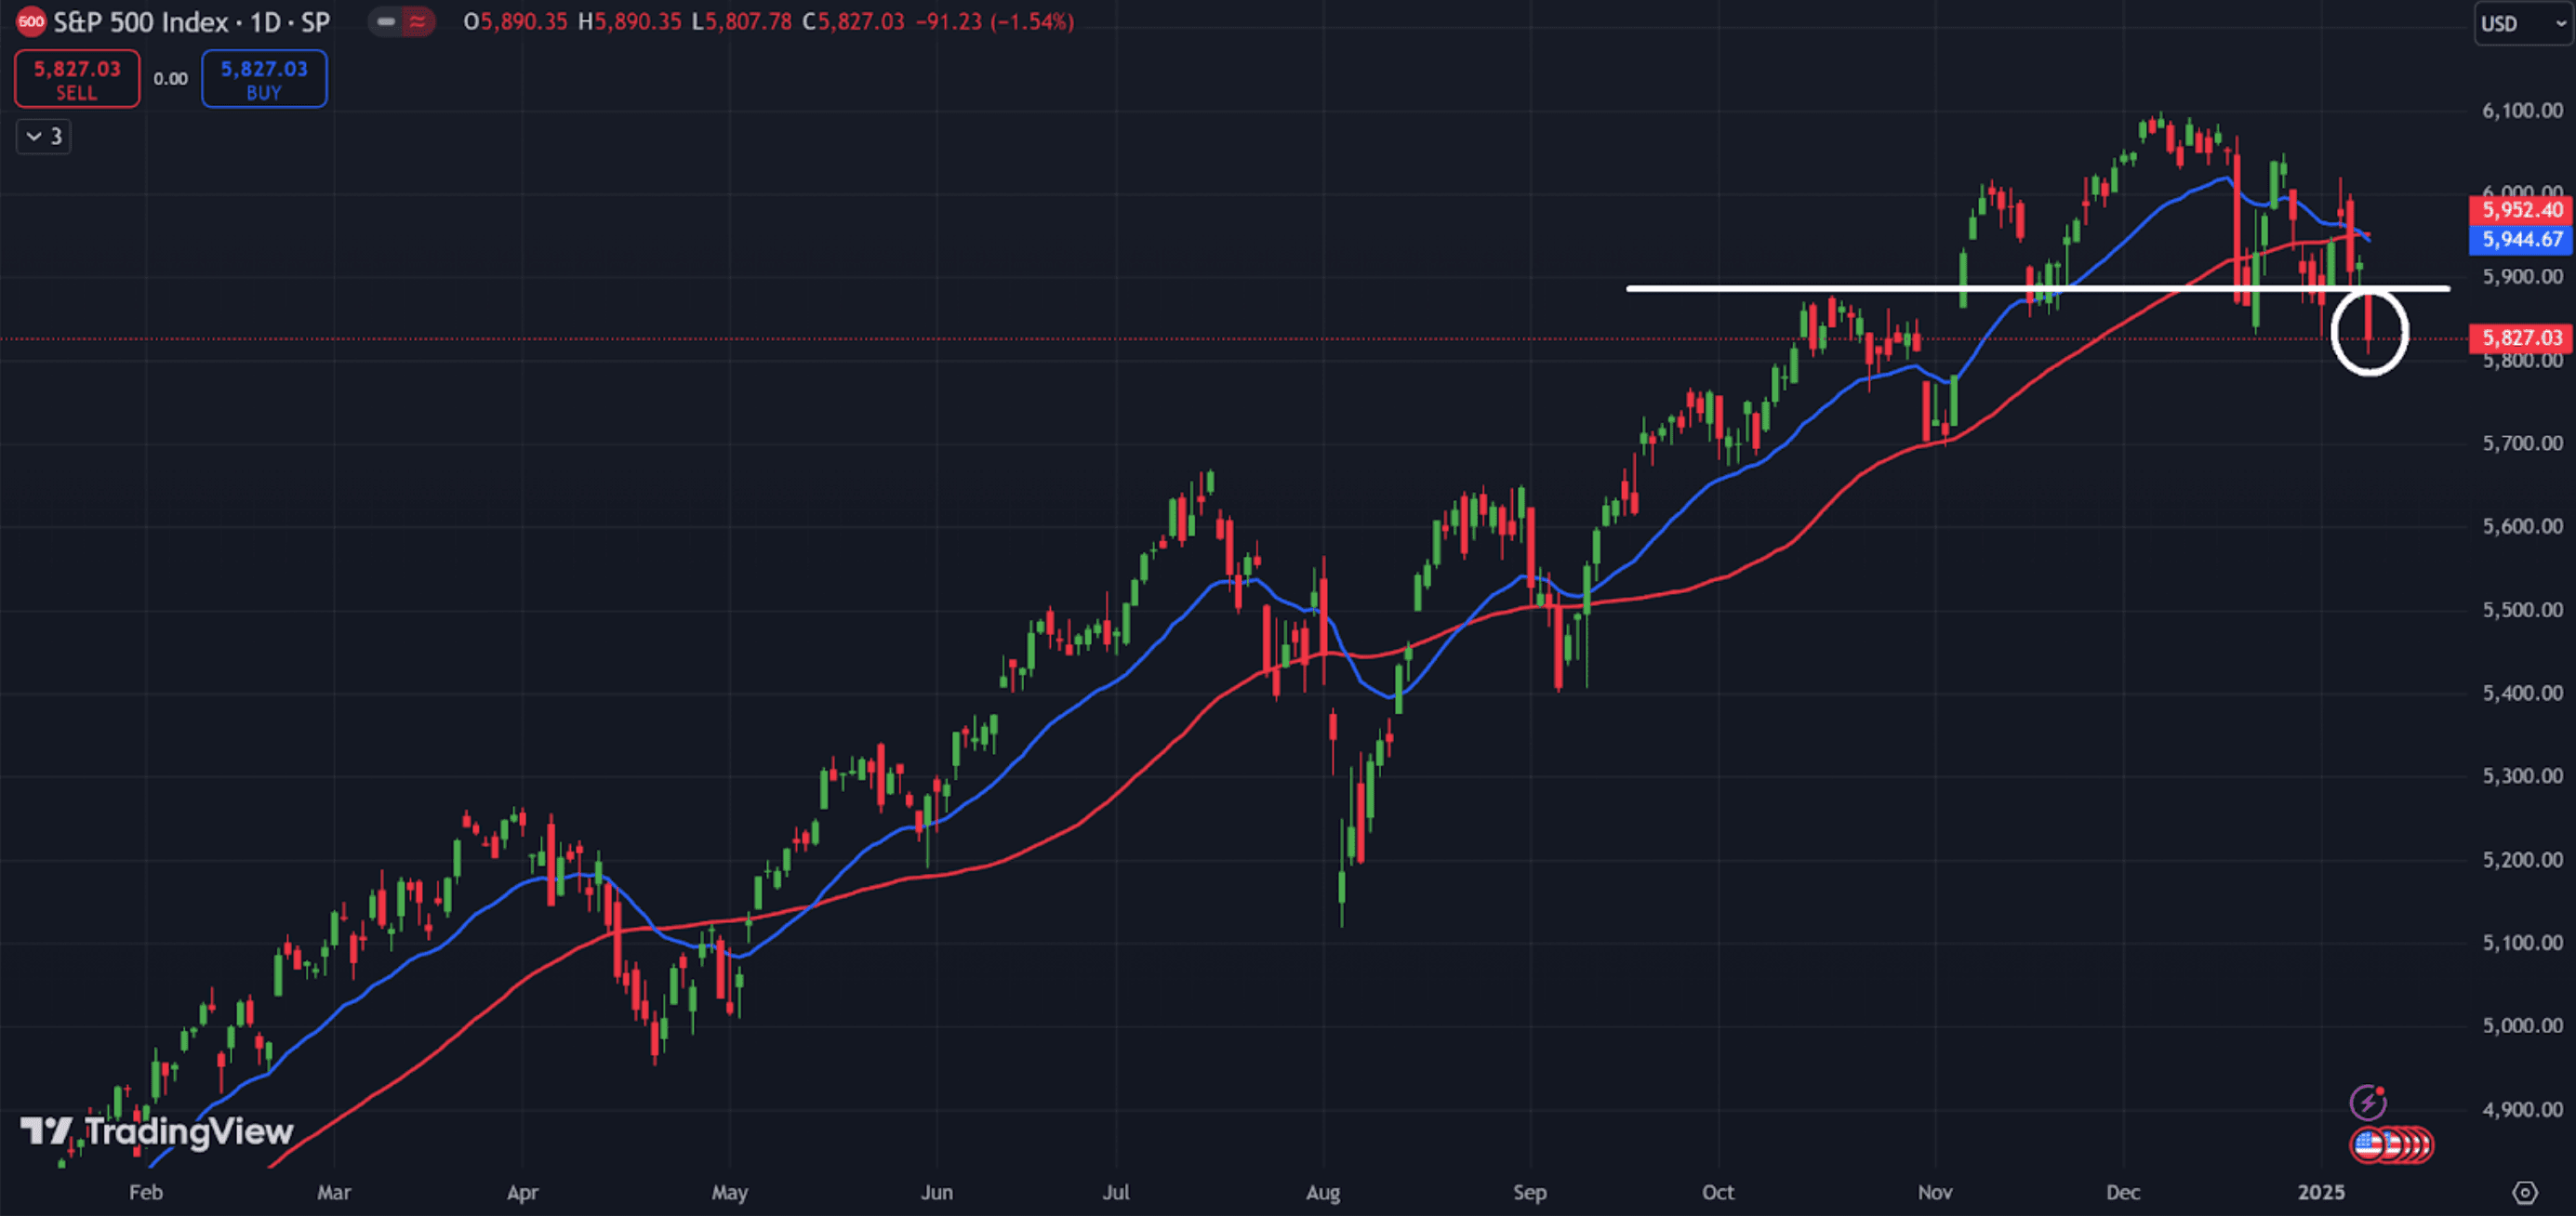
Task: Click the gray dash market status icon
Action: [x=386, y=21]
